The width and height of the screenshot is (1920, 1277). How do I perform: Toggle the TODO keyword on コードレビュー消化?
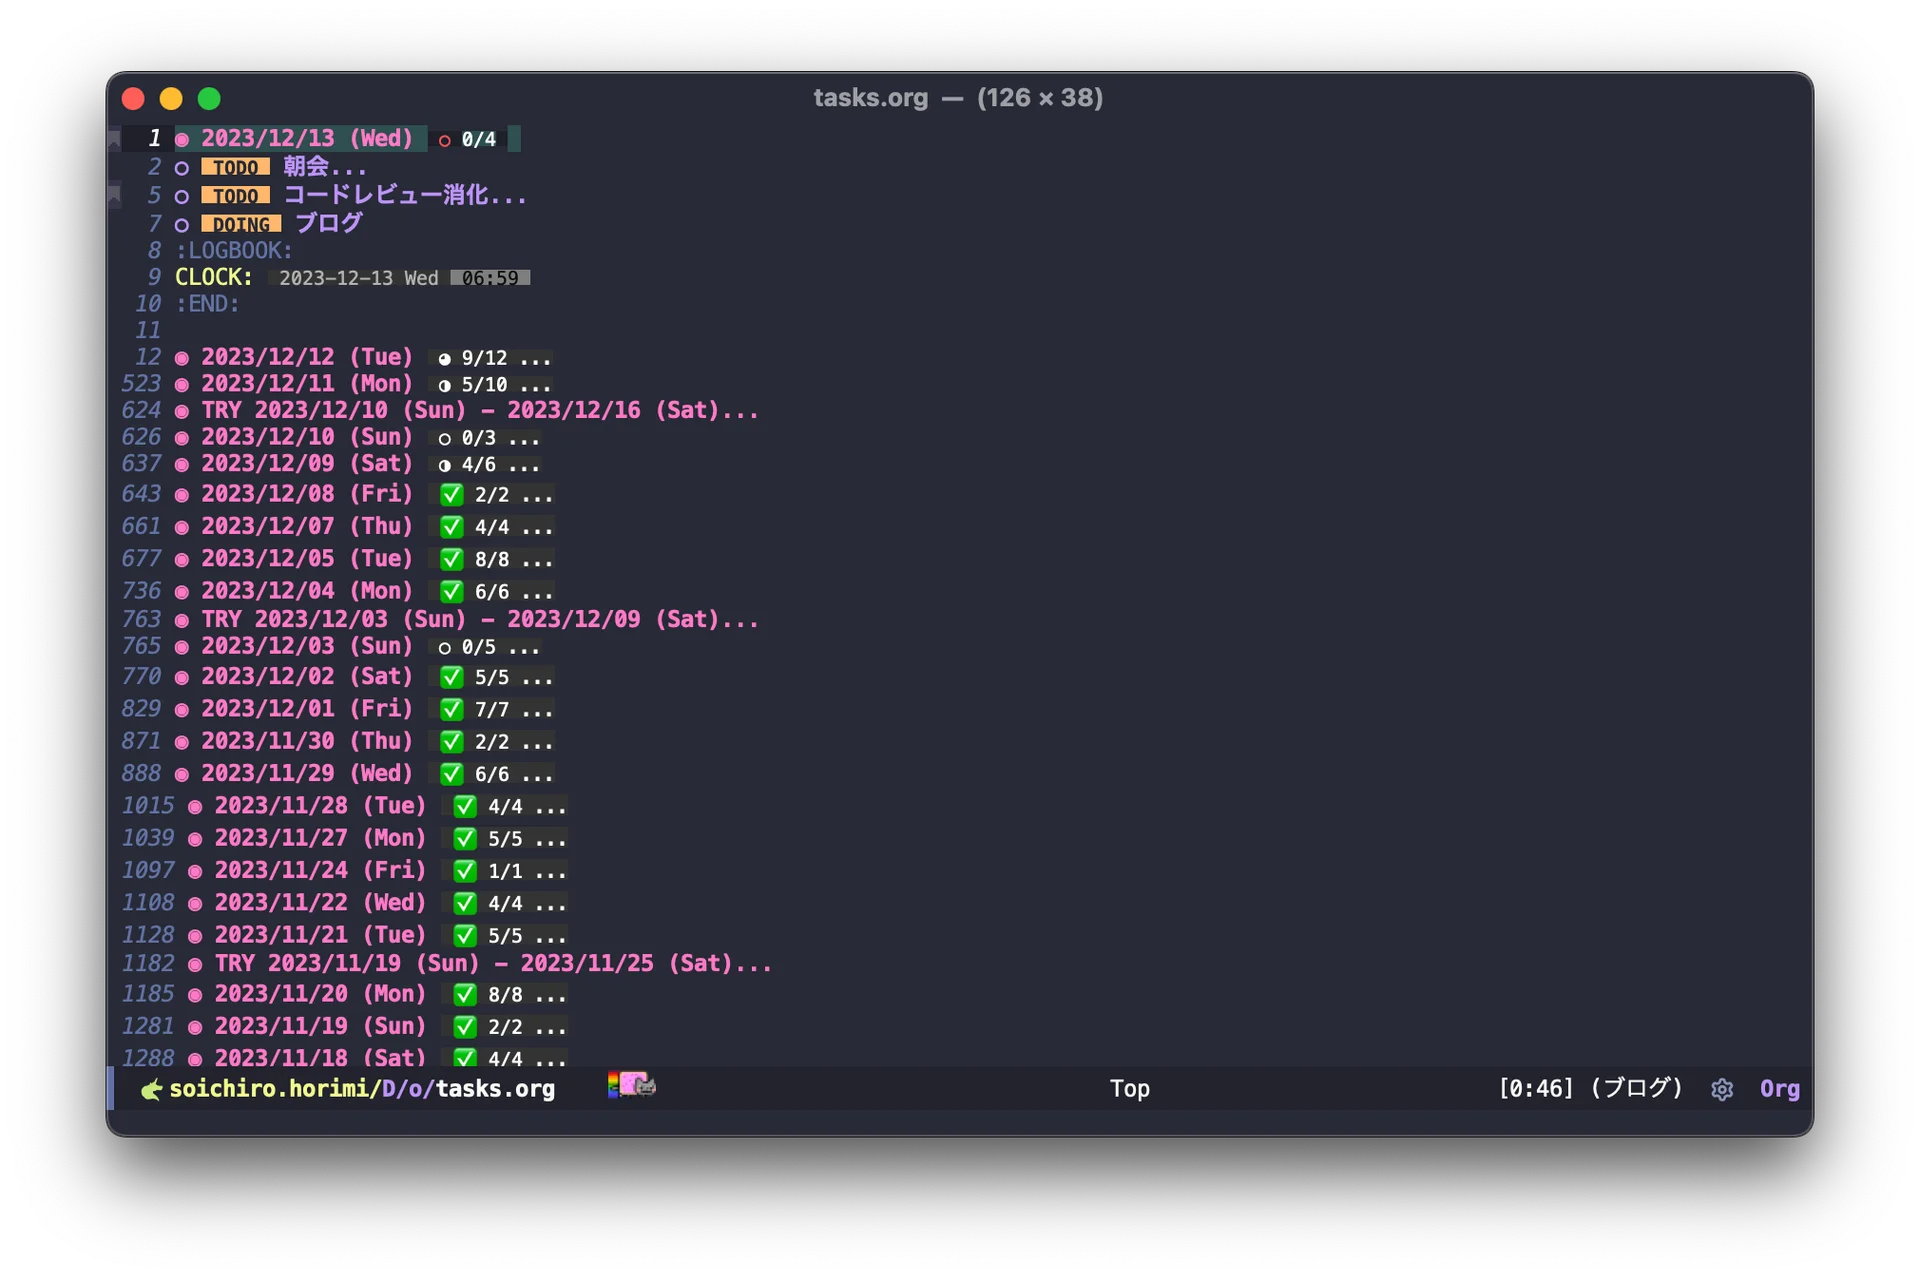click(236, 196)
